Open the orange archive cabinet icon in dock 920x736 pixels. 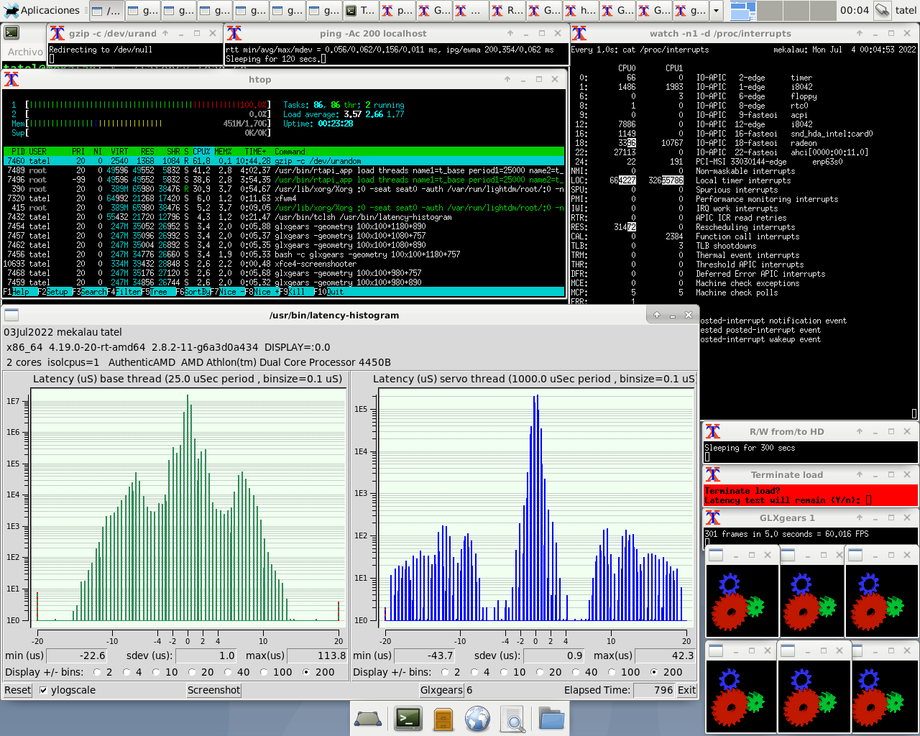click(442, 718)
